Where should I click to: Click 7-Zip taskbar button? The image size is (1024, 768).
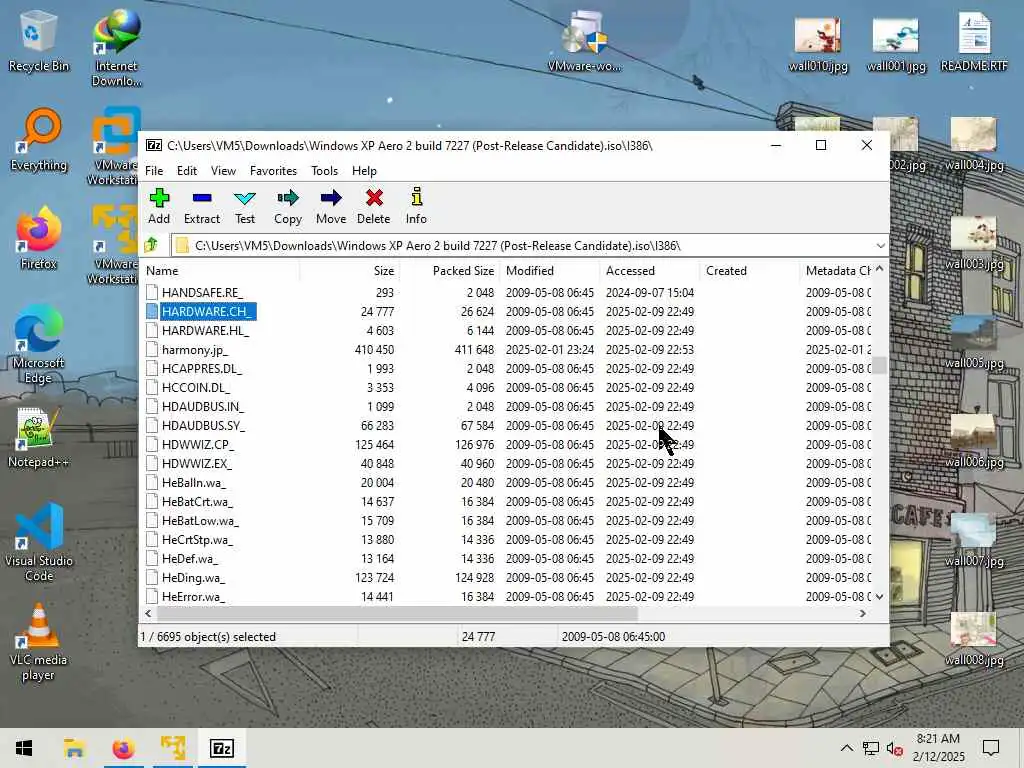pyautogui.click(x=222, y=748)
